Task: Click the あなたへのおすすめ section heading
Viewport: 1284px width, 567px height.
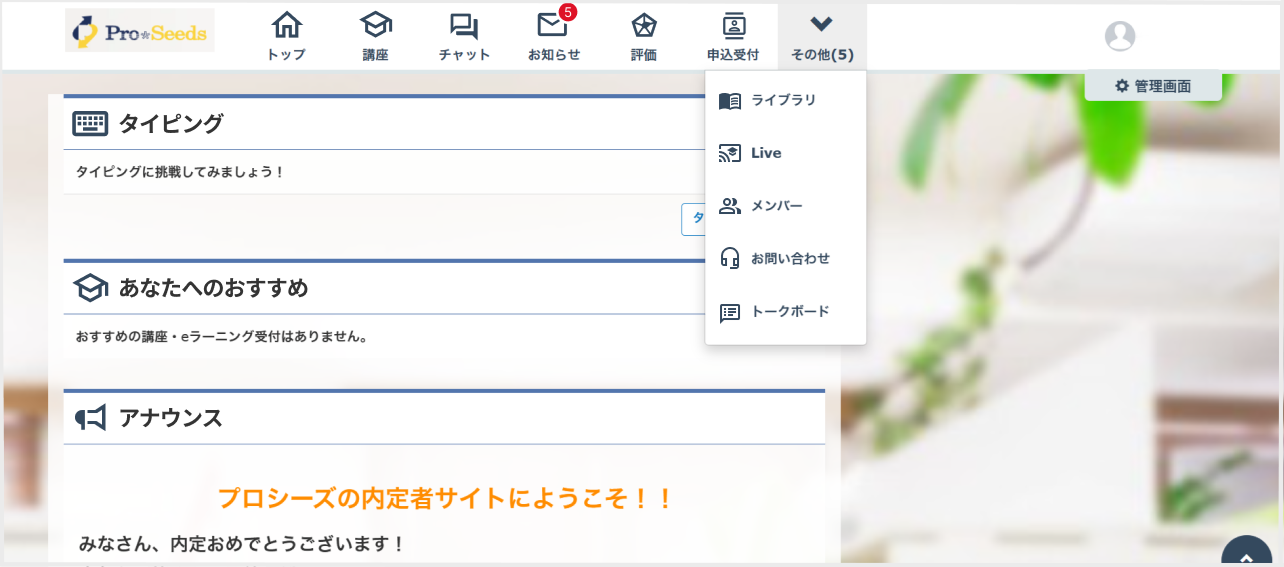Action: click(x=213, y=289)
